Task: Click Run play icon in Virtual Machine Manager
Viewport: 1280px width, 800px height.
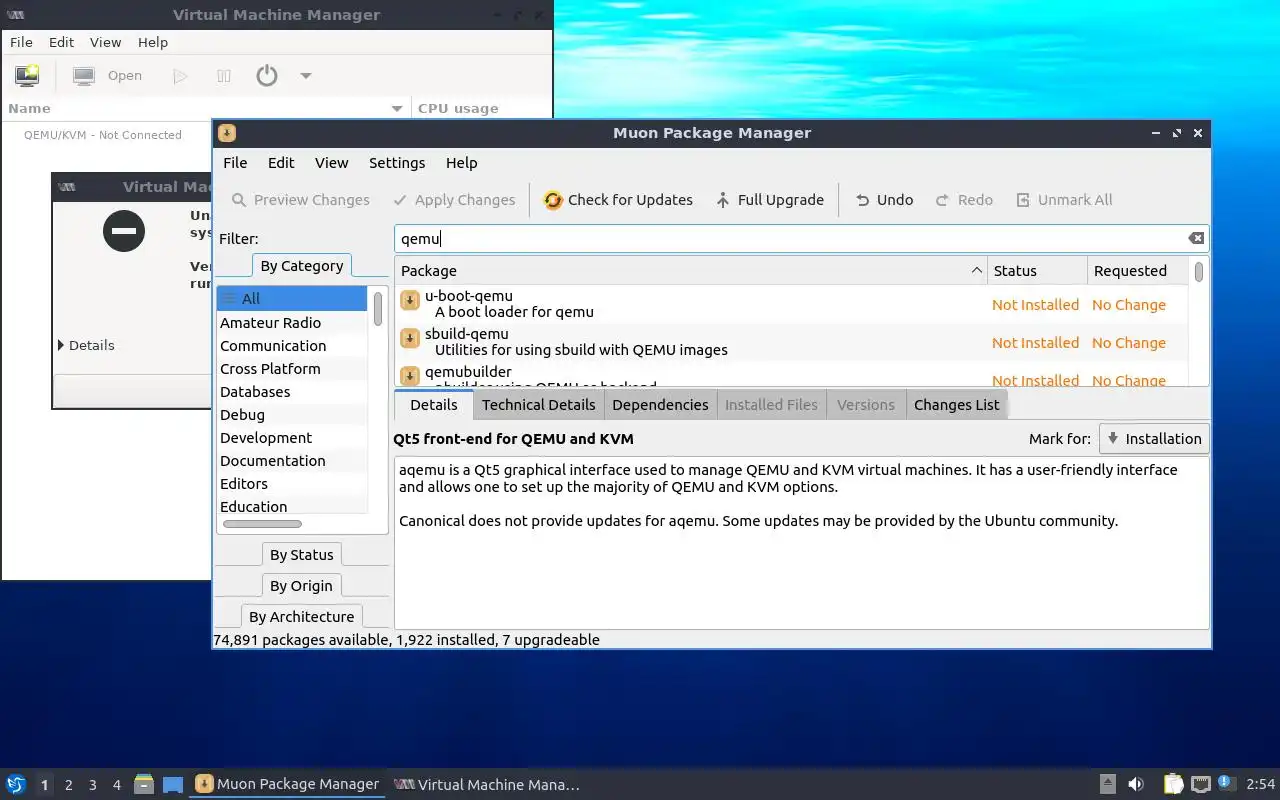Action: [180, 76]
